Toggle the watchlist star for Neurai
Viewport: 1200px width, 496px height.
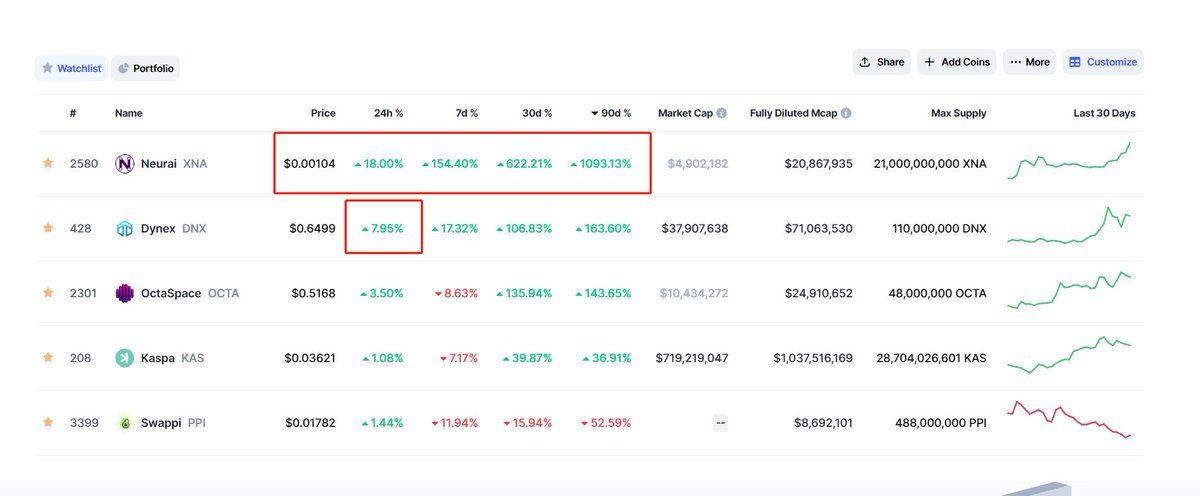(47, 163)
